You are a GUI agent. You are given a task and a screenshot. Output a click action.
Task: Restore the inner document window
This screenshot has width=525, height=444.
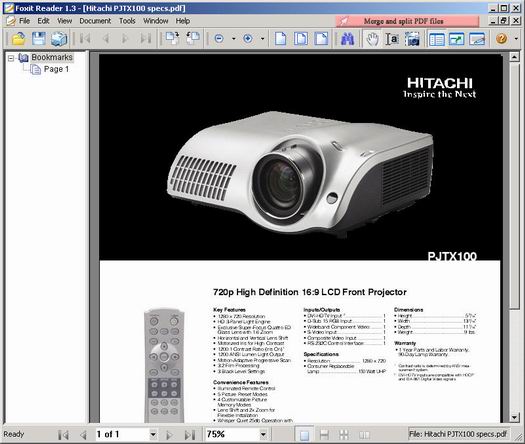(x=504, y=21)
